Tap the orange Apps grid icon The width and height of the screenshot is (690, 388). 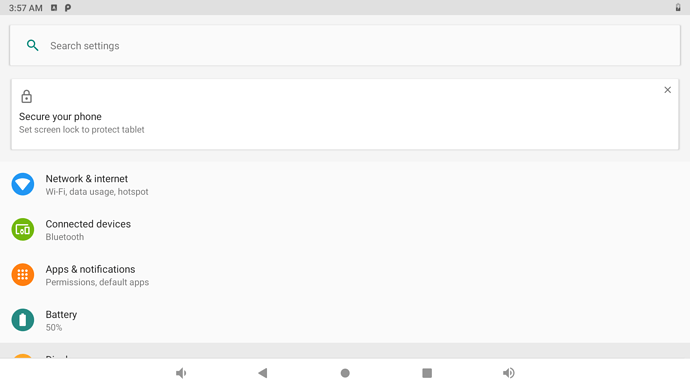click(23, 275)
